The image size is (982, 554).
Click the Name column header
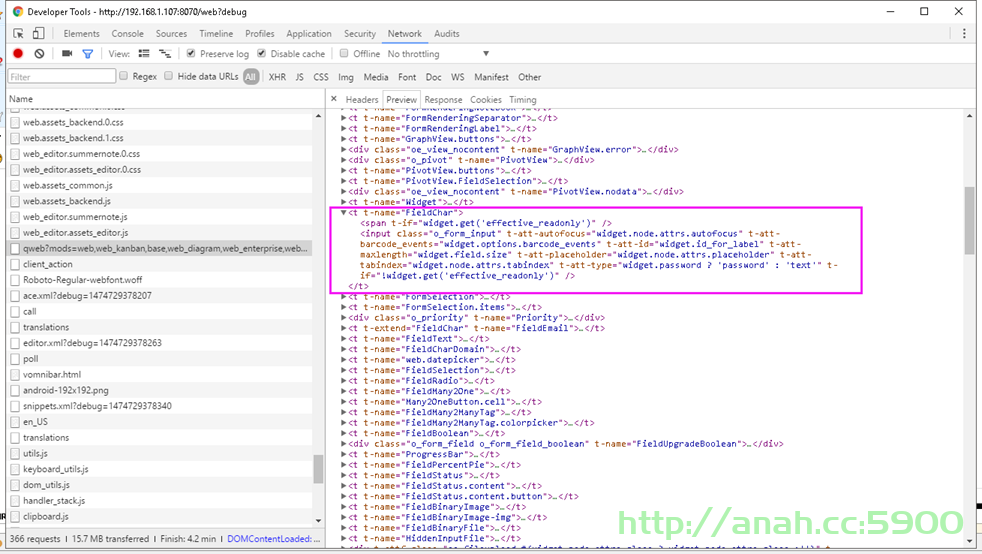165,99
